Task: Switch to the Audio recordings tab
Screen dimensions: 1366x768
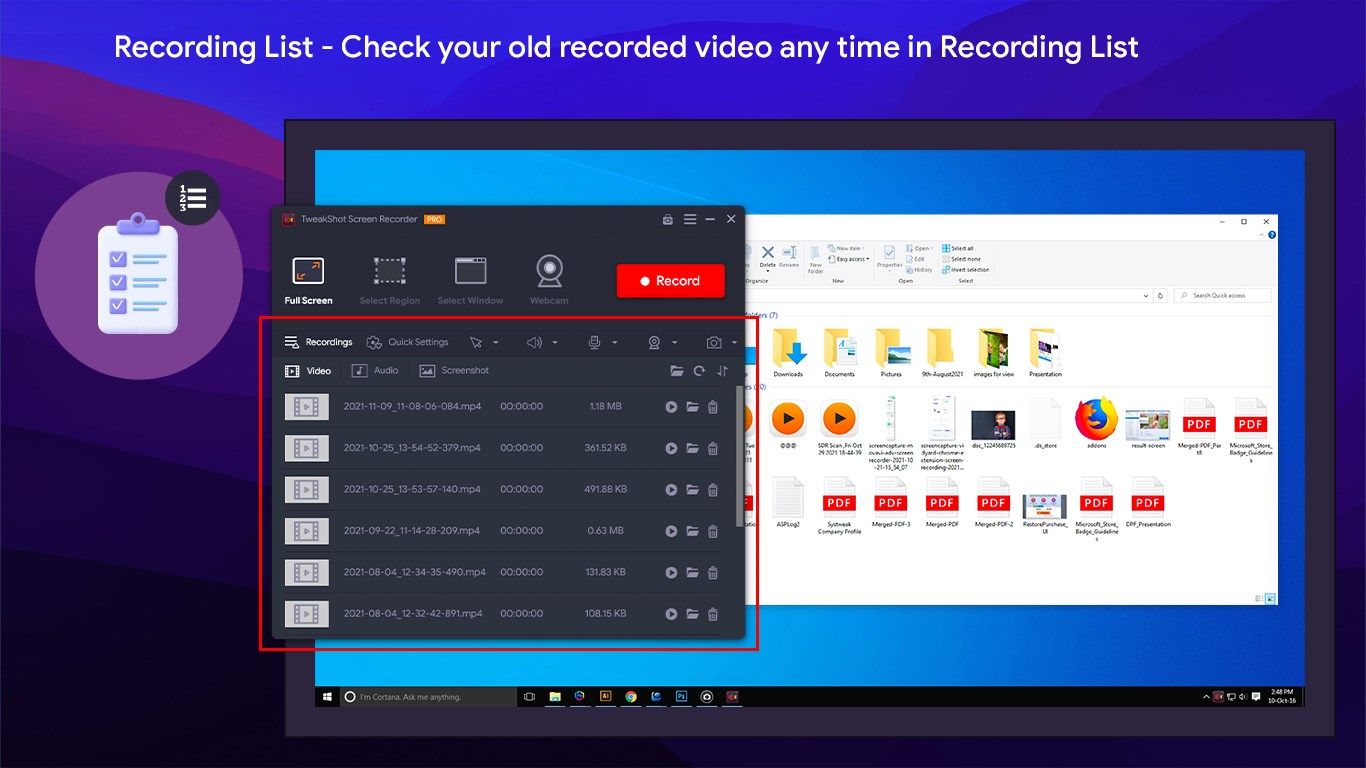Action: tap(375, 371)
